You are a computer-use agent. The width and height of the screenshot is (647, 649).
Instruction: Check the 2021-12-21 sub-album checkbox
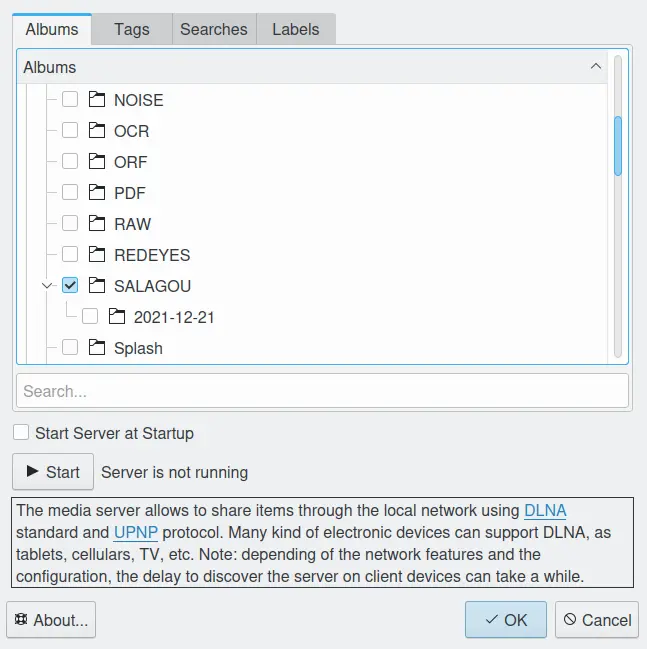[x=90, y=316]
